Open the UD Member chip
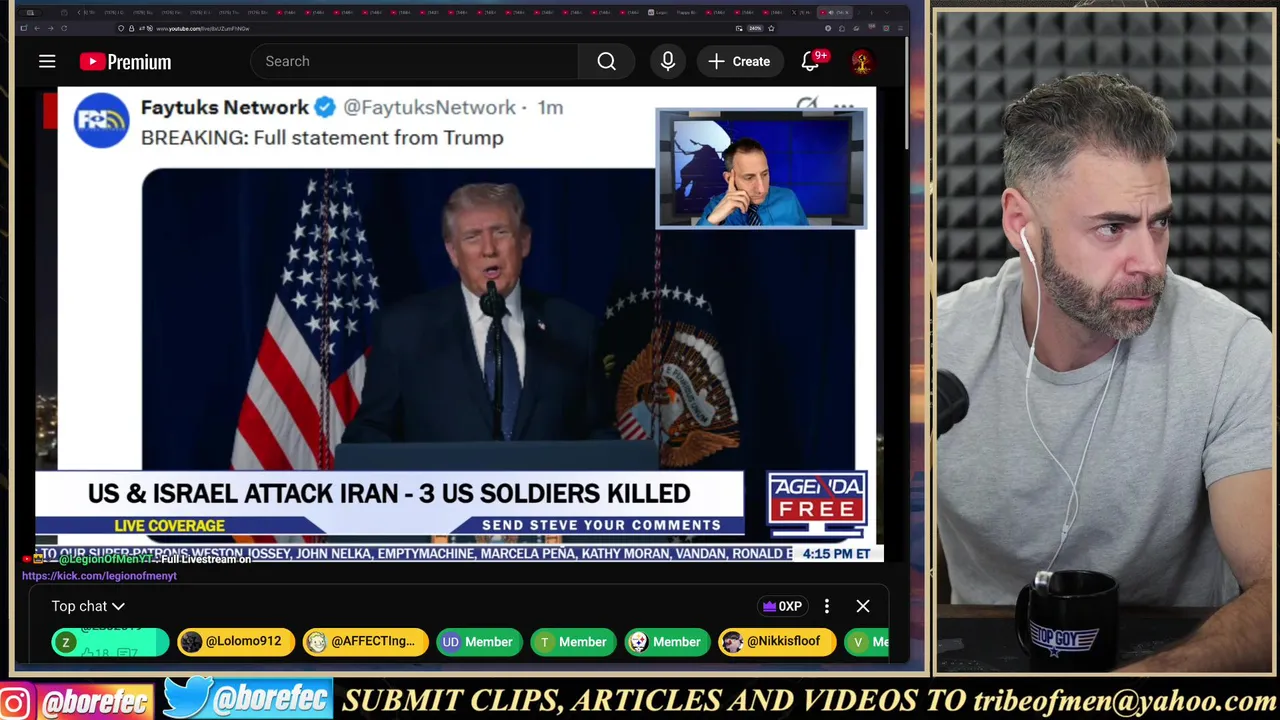 [x=479, y=642]
